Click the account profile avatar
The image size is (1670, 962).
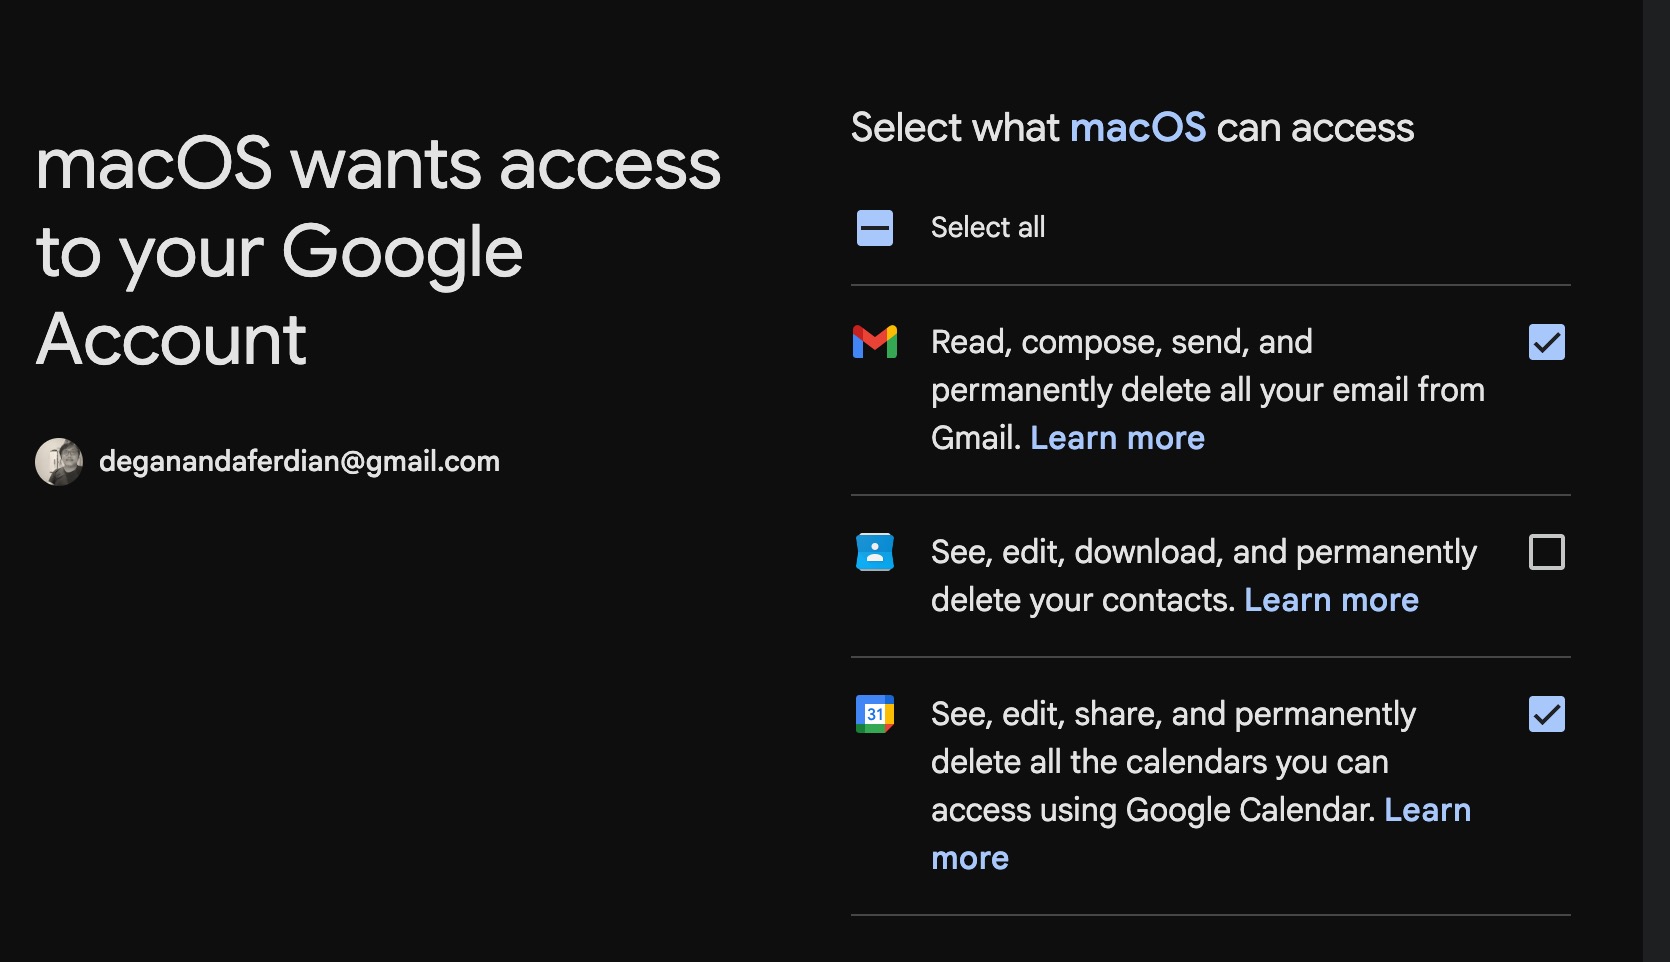tap(59, 462)
